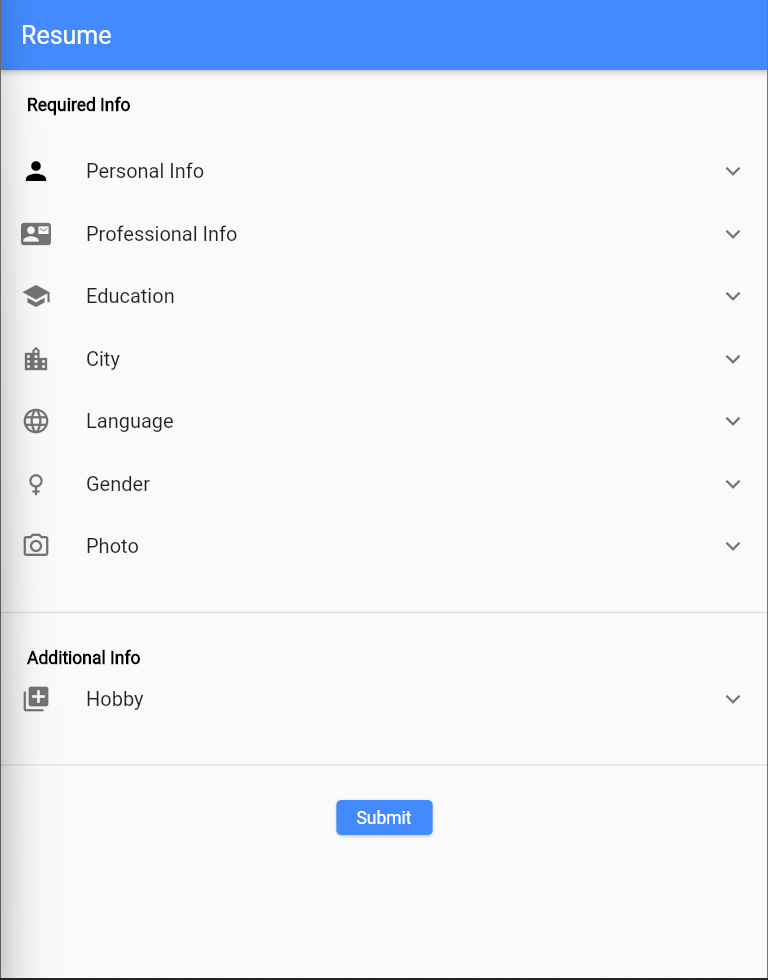
Task: Expand the Professional Info section
Action: (733, 233)
